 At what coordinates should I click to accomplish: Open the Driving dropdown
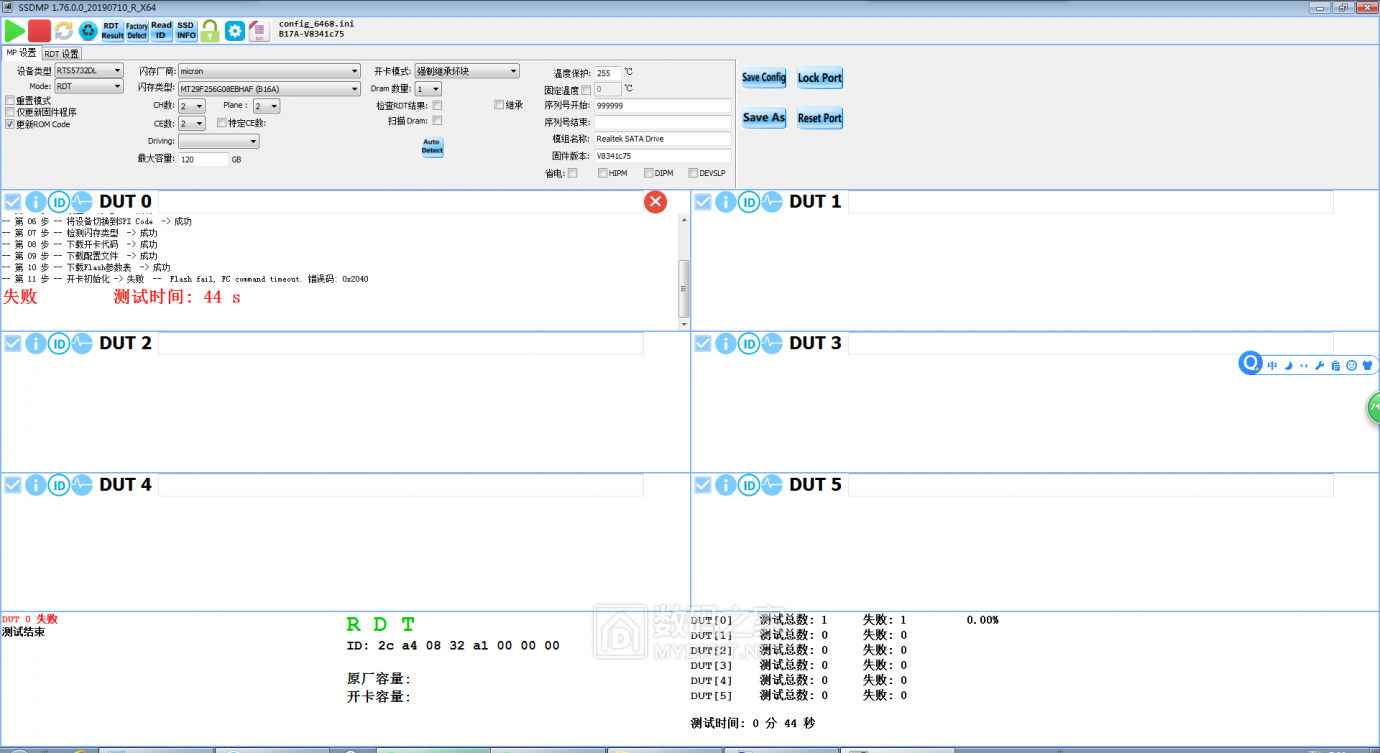[x=219, y=142]
